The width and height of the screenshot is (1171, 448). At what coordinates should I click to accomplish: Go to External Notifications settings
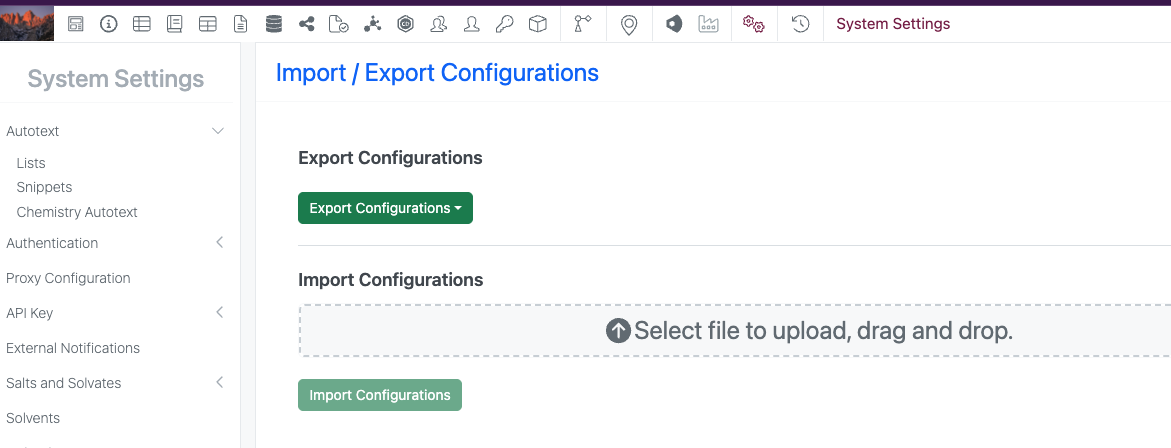(73, 348)
